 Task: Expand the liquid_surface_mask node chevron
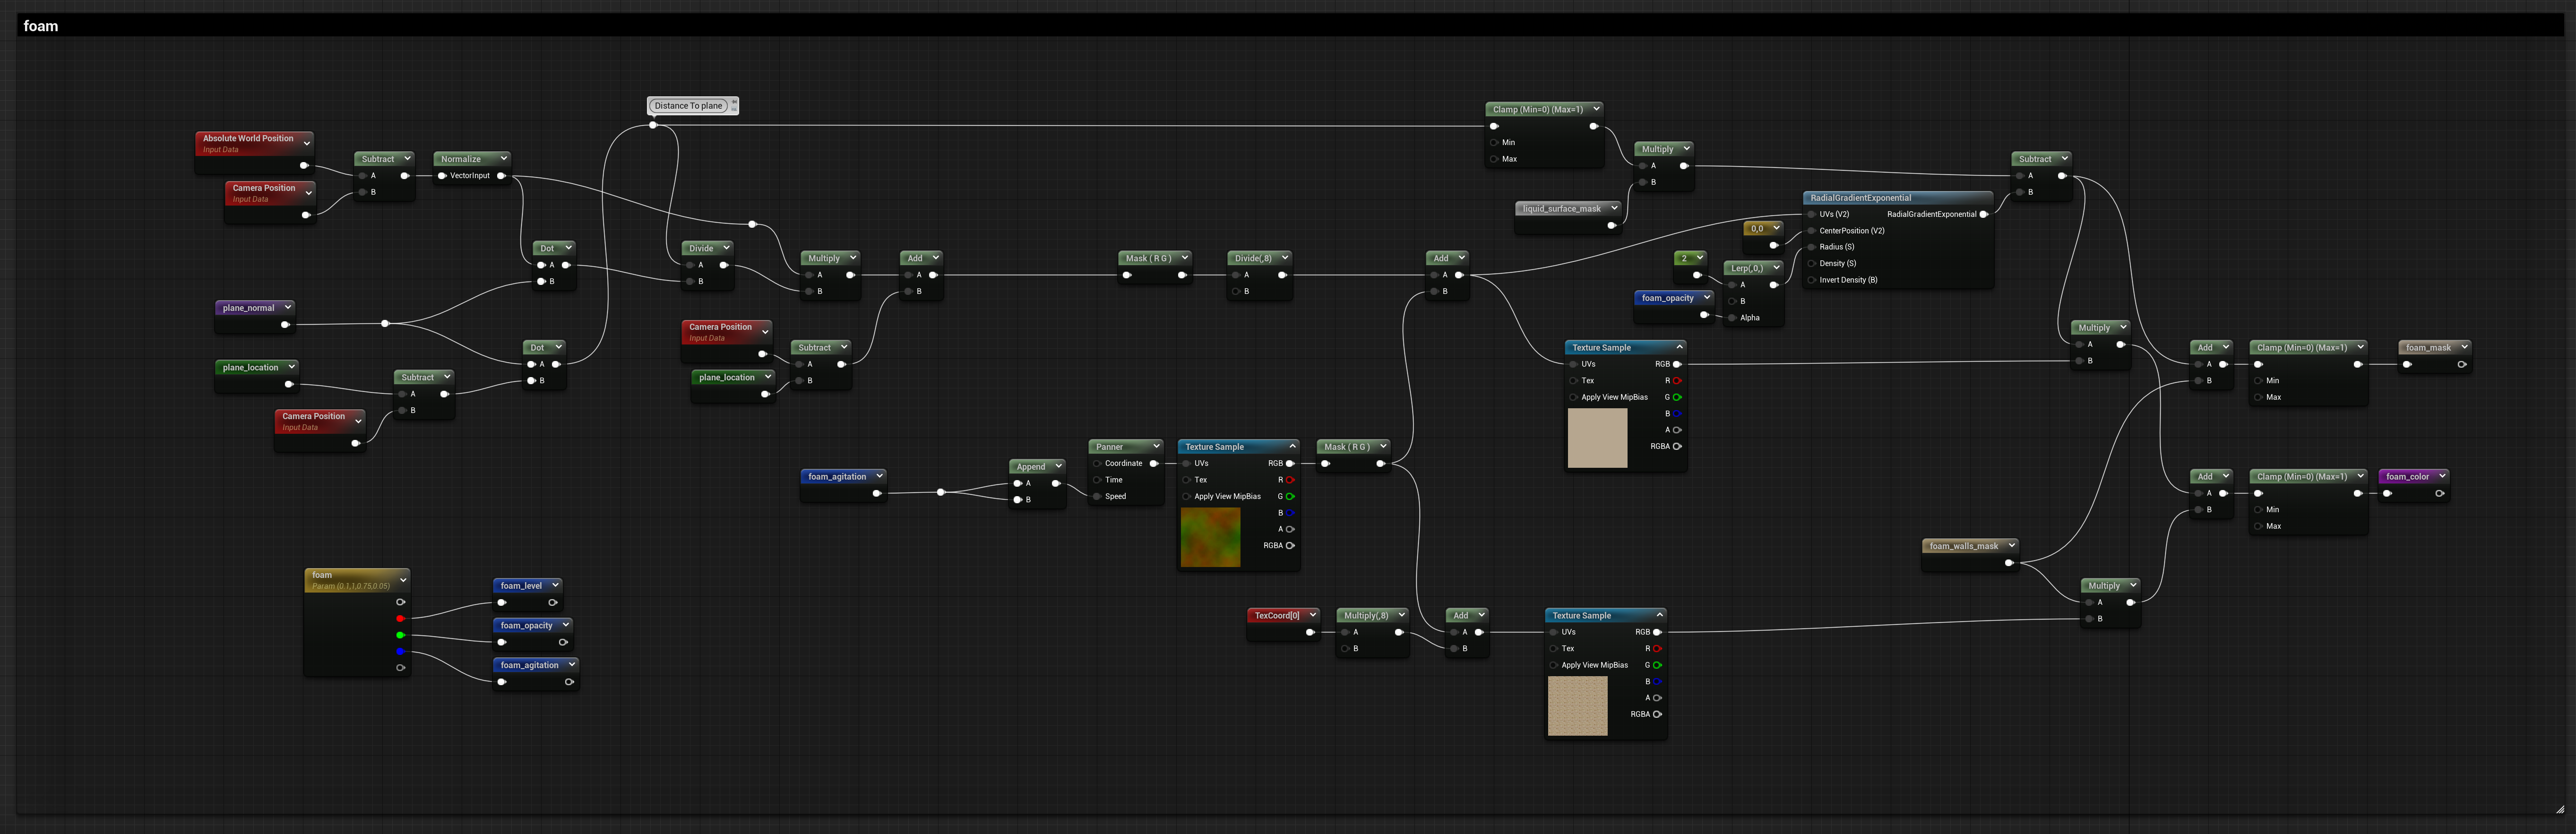coord(1613,208)
